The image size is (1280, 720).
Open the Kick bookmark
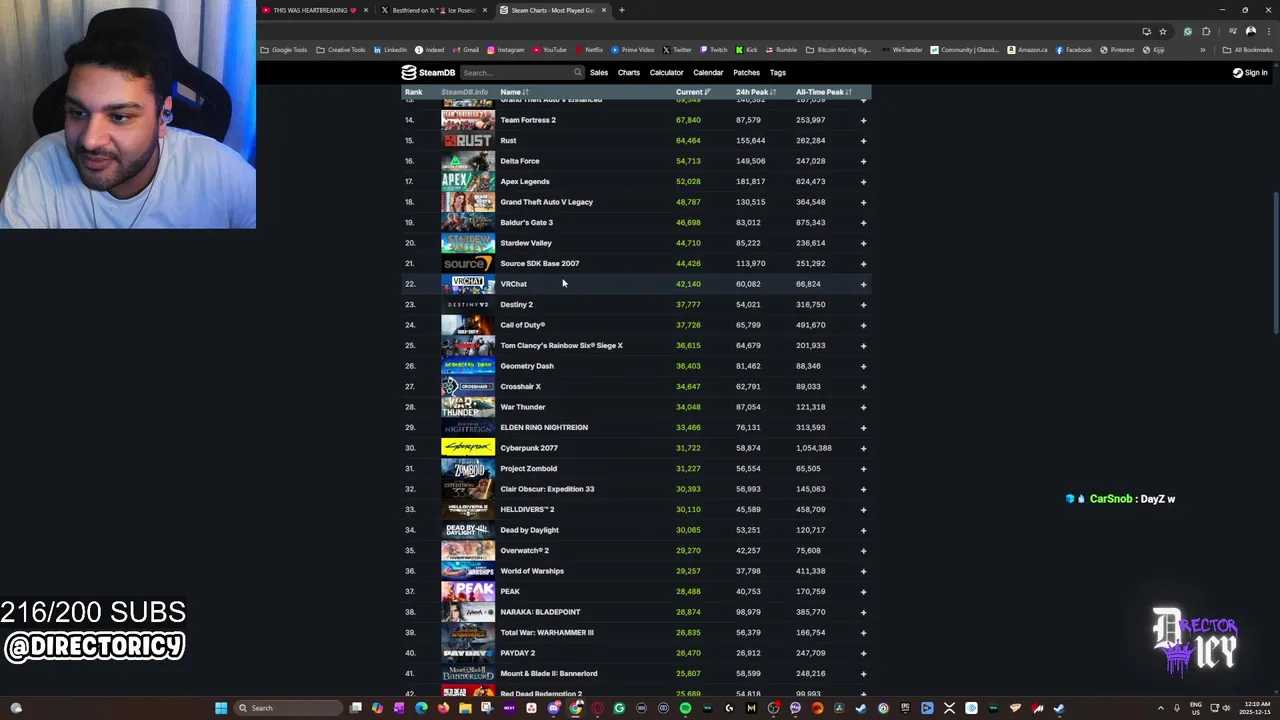(x=746, y=50)
